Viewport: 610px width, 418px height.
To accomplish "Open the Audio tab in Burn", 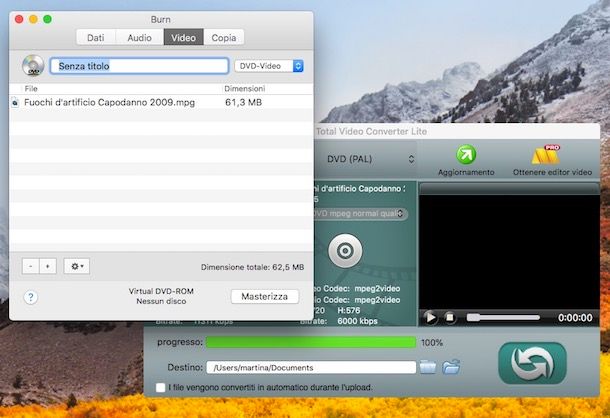I will click(x=139, y=38).
